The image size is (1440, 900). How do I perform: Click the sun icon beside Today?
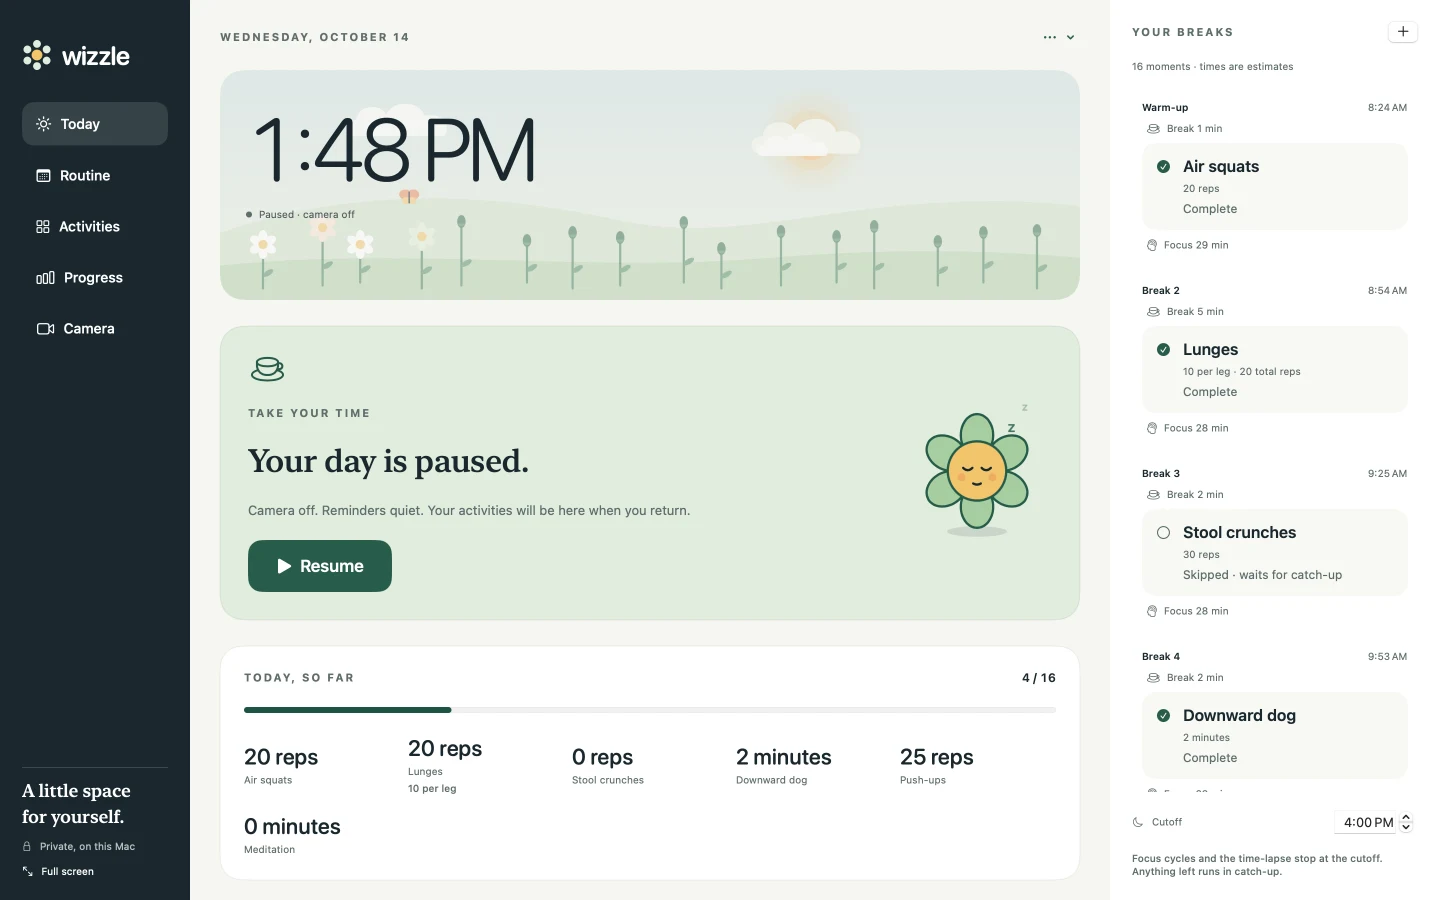click(x=43, y=124)
